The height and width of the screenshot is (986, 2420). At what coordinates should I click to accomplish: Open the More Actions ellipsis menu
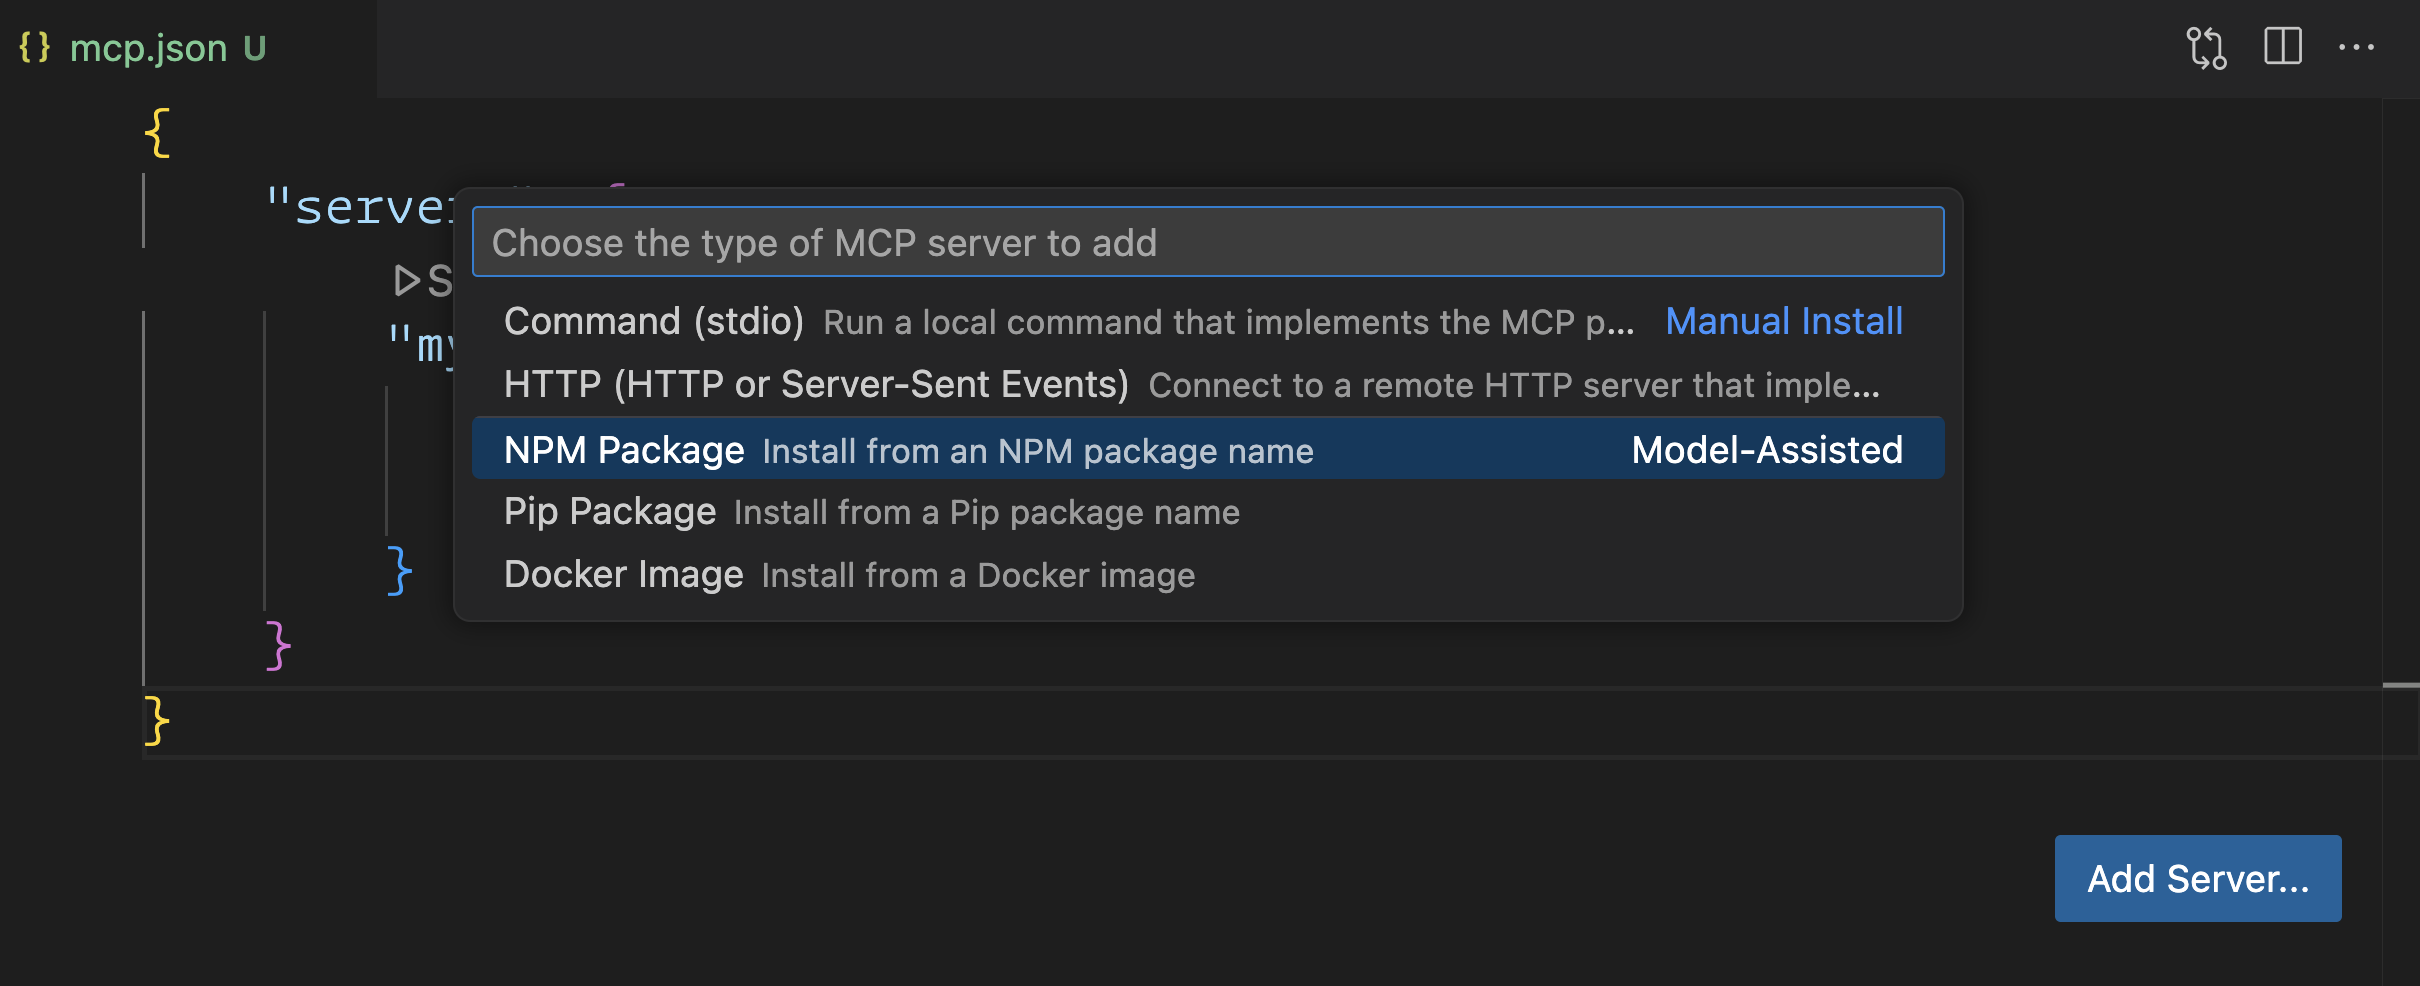click(2360, 46)
